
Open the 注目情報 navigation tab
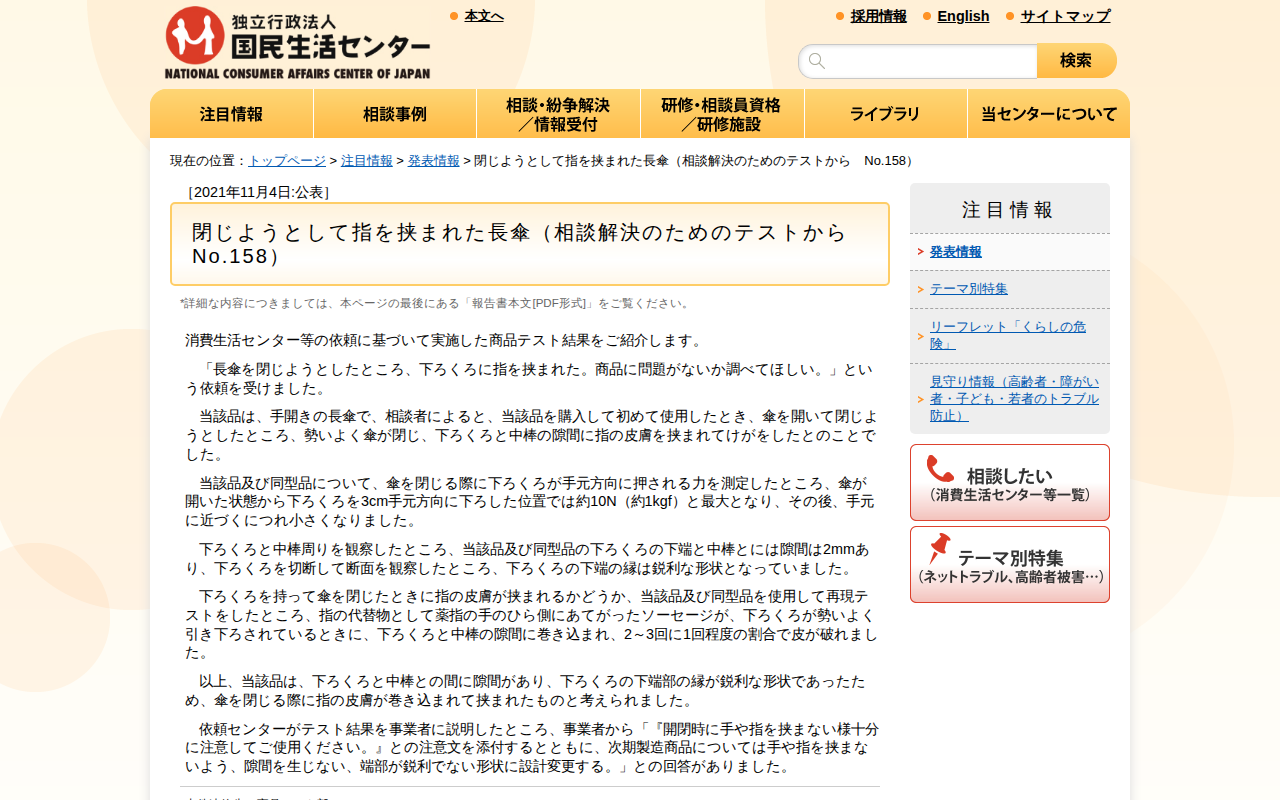click(x=232, y=114)
